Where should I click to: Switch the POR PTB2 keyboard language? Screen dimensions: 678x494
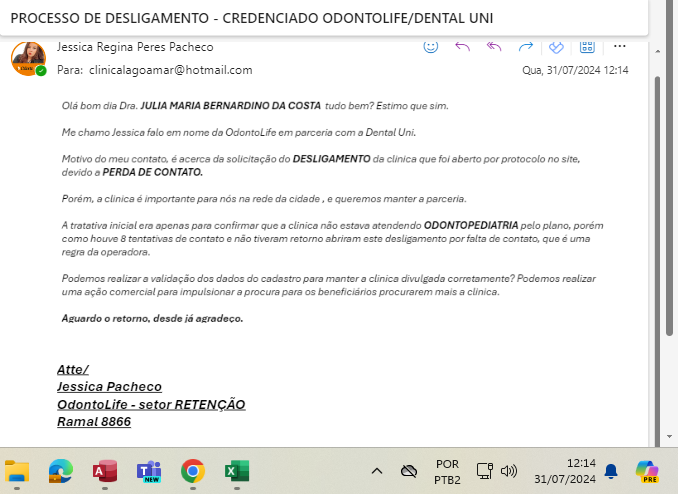coord(447,472)
